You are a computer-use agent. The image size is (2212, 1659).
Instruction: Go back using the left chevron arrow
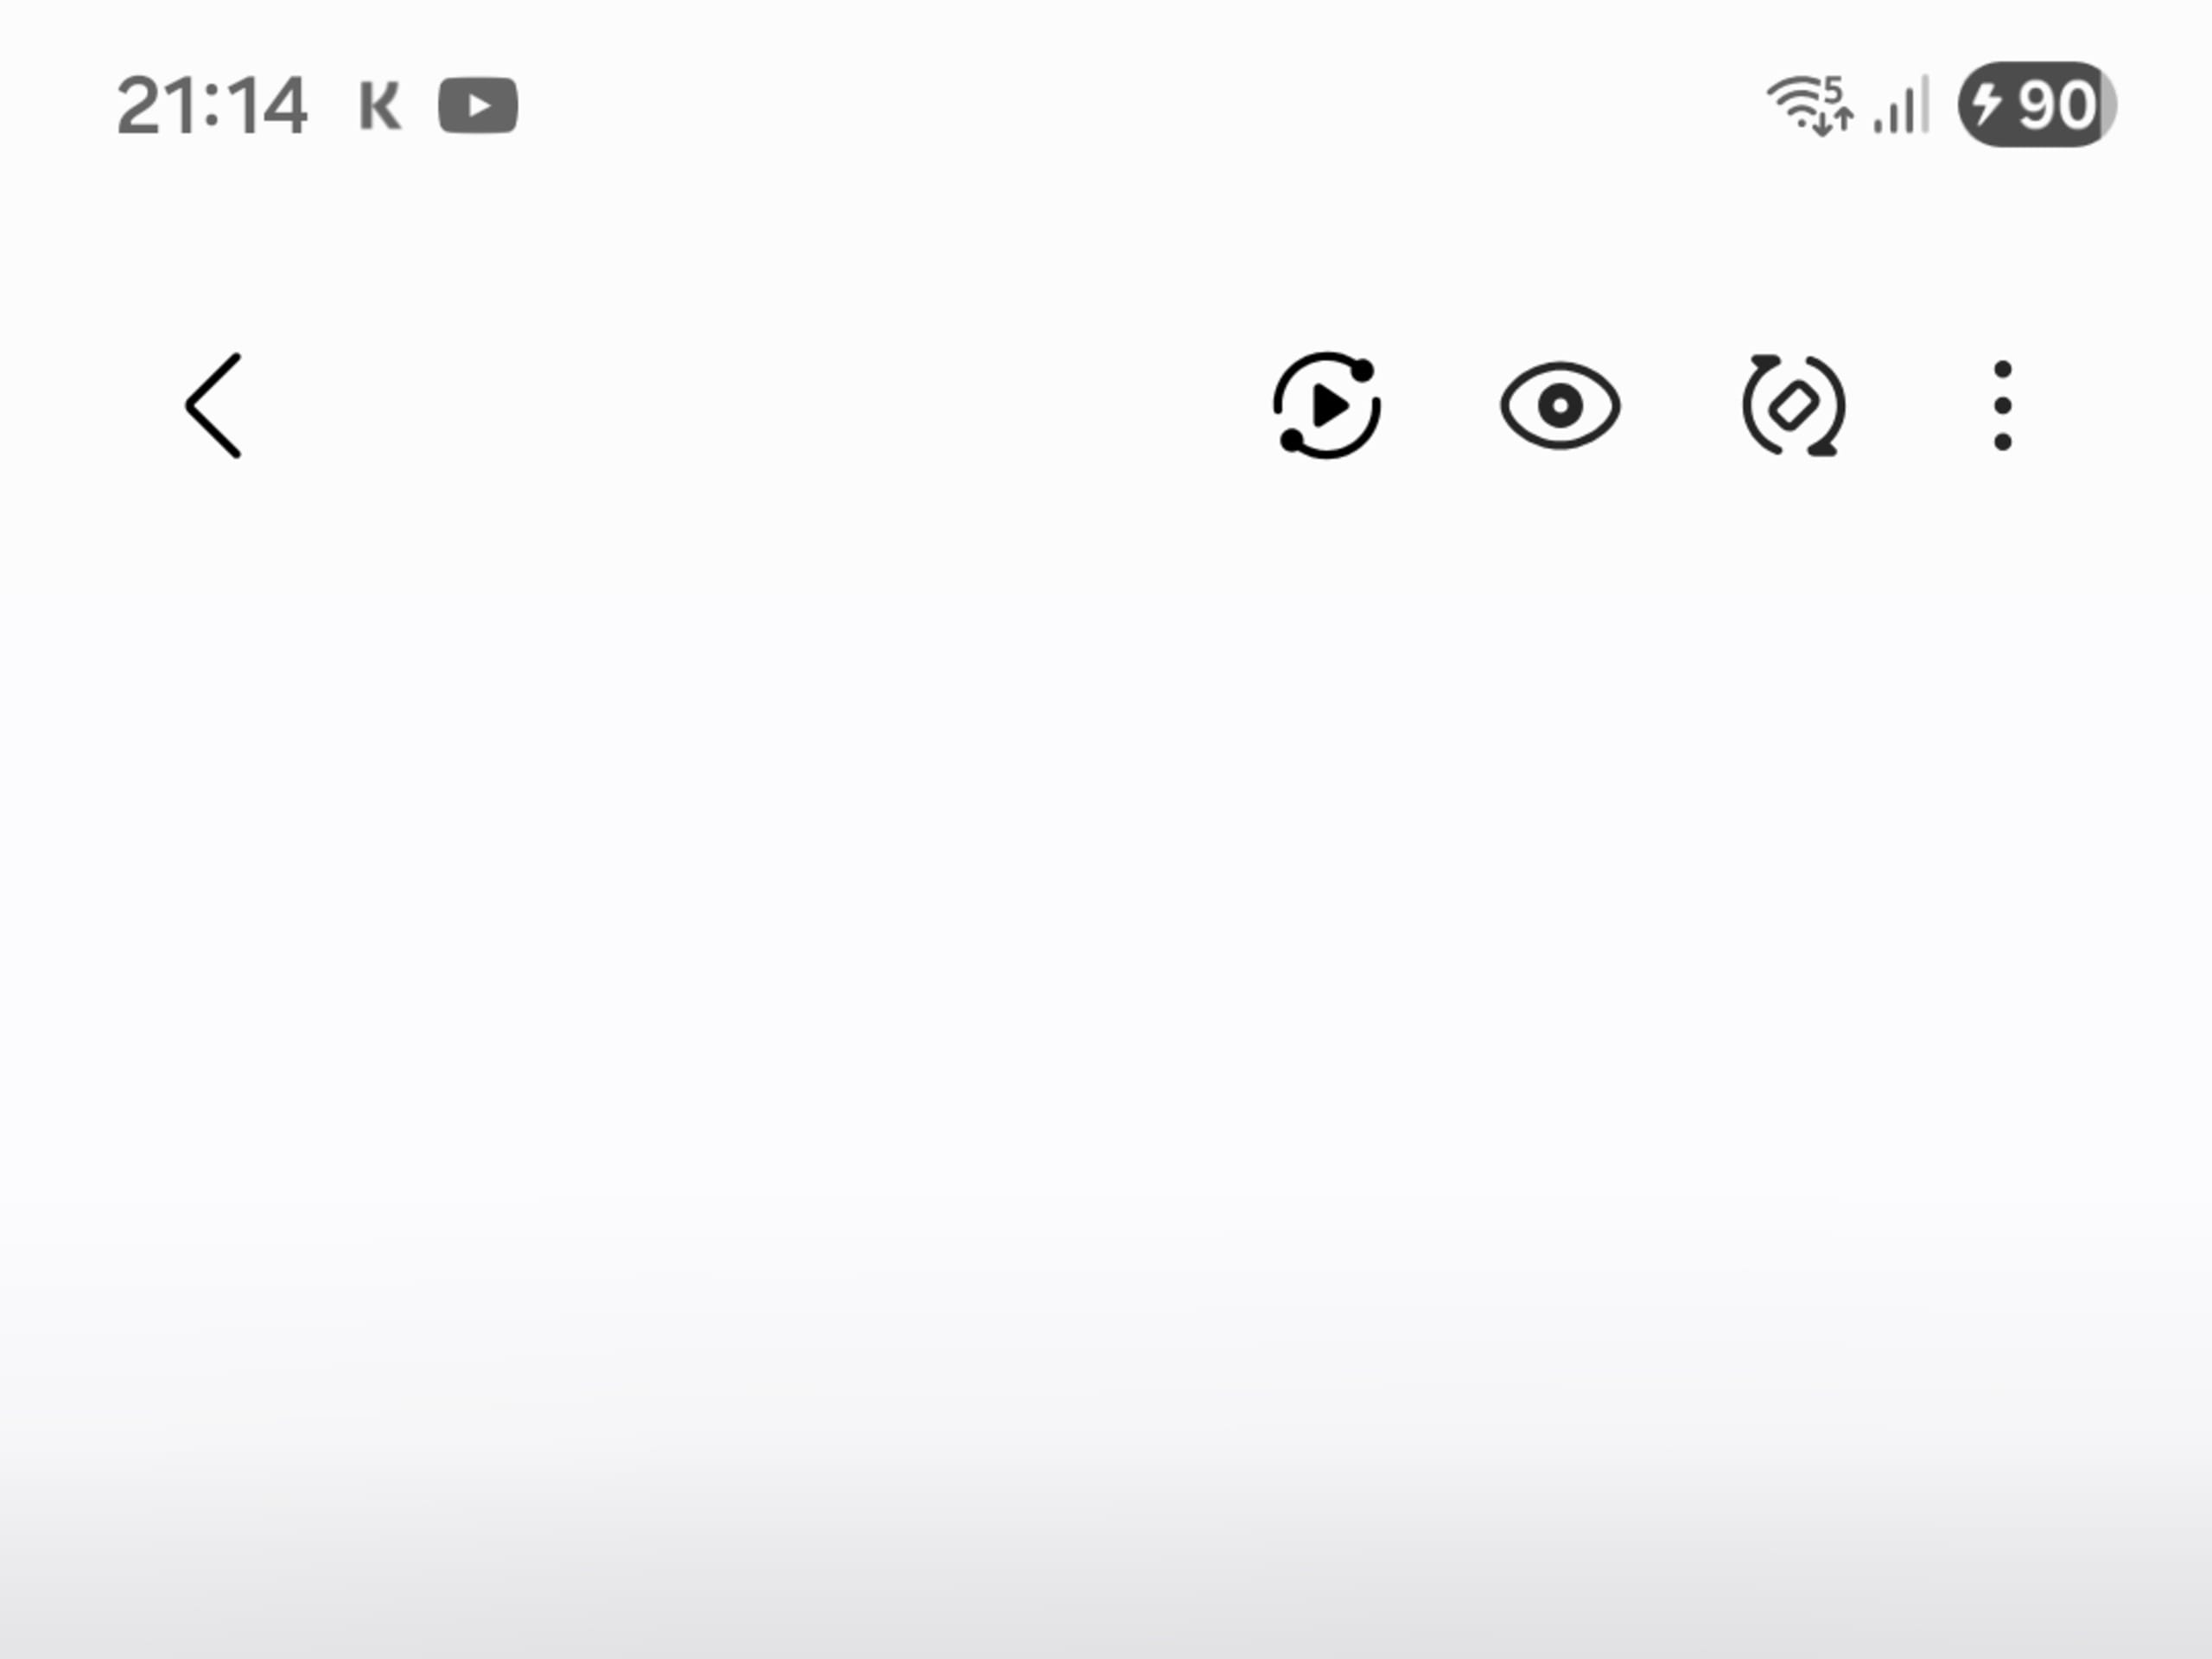coord(213,405)
